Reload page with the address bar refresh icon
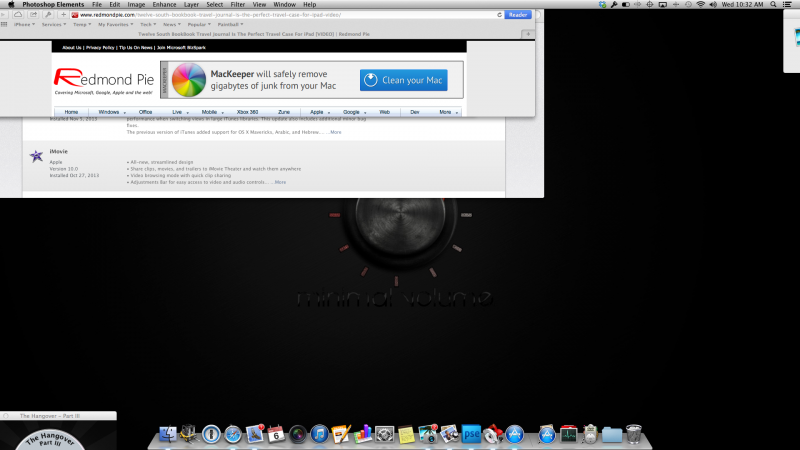 click(499, 15)
